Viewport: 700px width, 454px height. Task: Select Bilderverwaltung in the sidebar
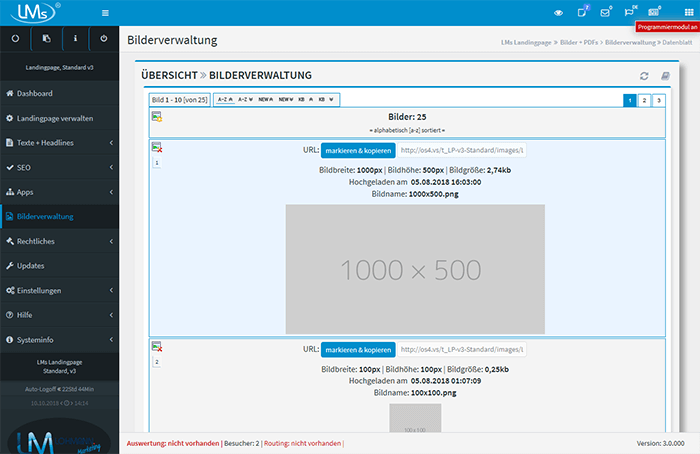tap(59, 217)
